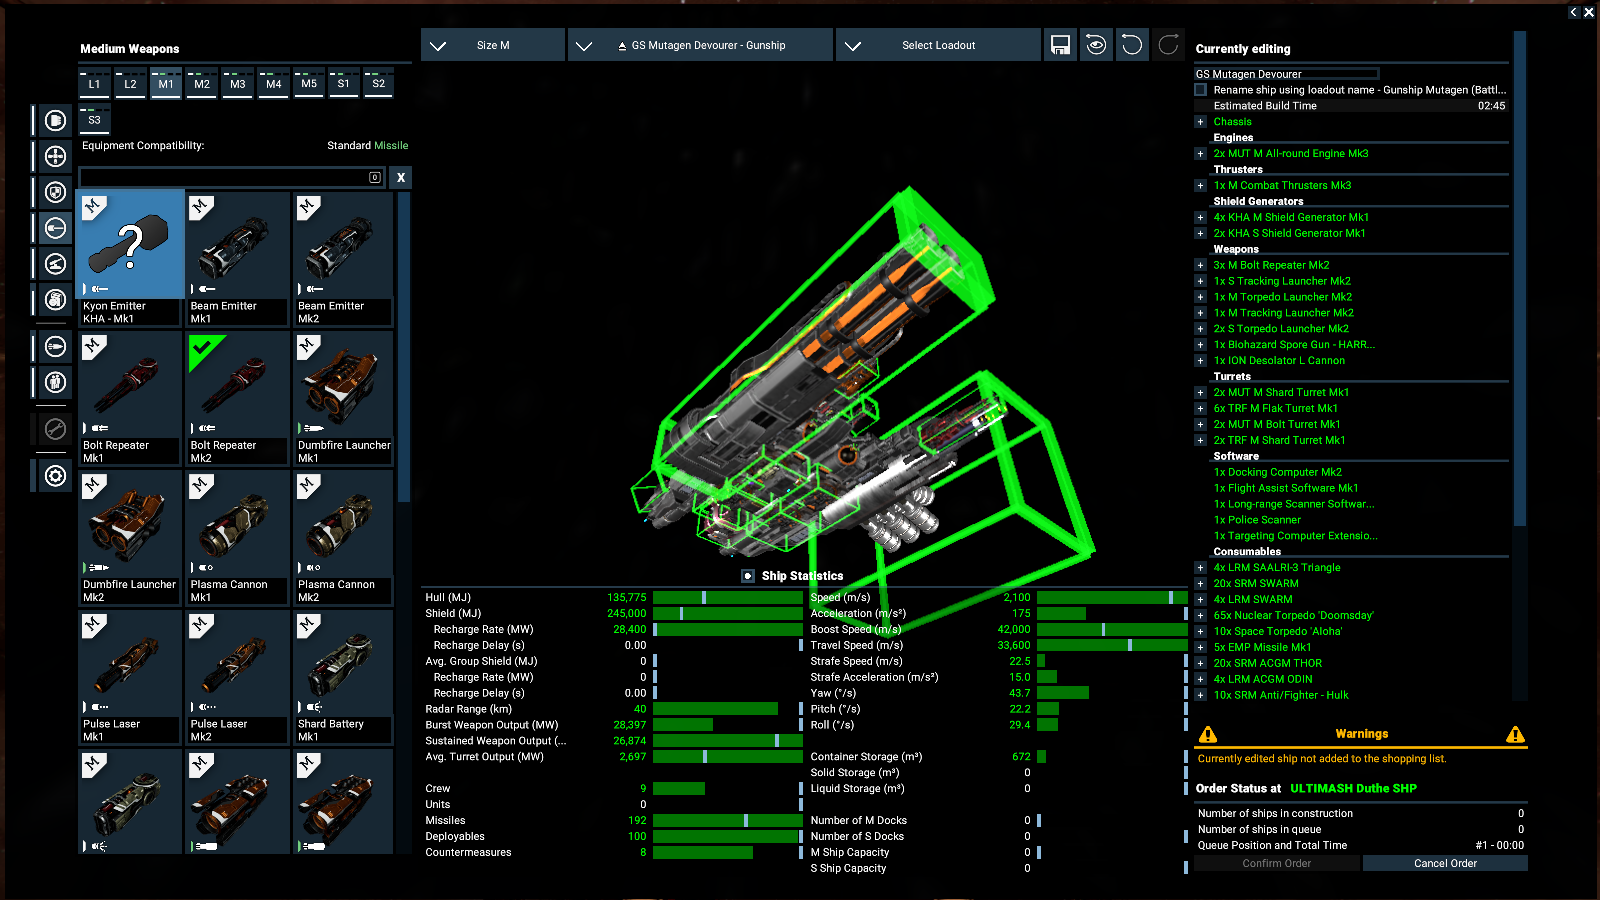Click the Currently editing panel scrollbar
1600x900 pixels.
pos(1520,278)
